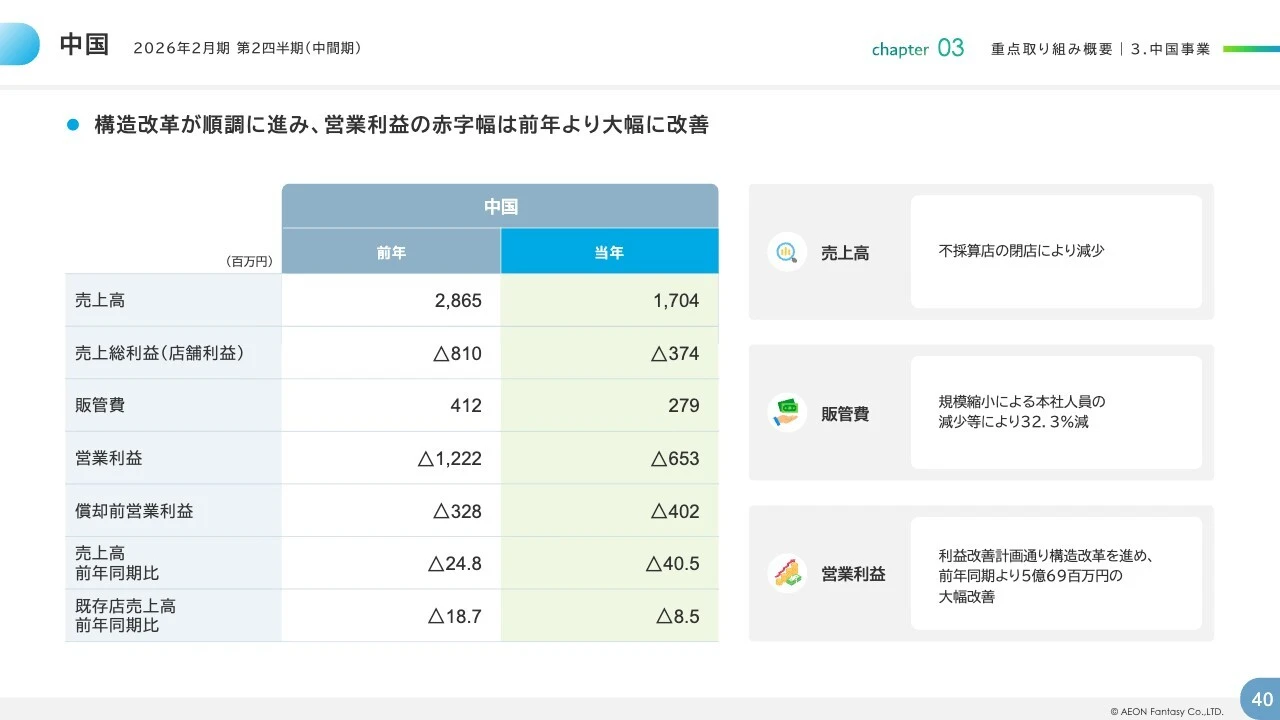Select the blue bullet icon before the headline

(71, 124)
